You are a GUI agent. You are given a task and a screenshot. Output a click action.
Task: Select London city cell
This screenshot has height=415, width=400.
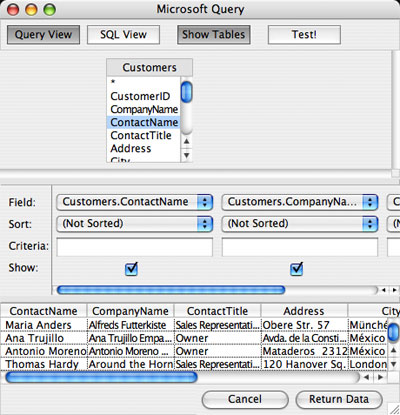pyautogui.click(x=368, y=364)
